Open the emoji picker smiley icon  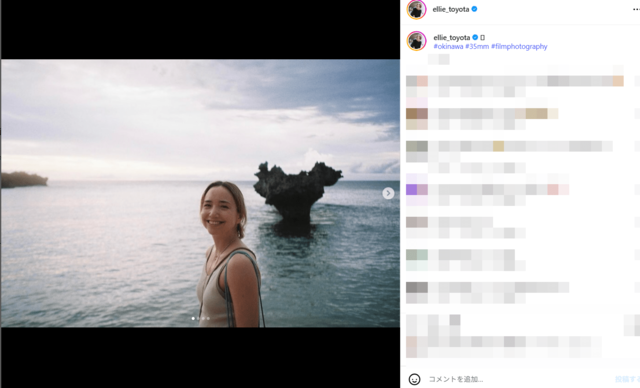tap(414, 379)
